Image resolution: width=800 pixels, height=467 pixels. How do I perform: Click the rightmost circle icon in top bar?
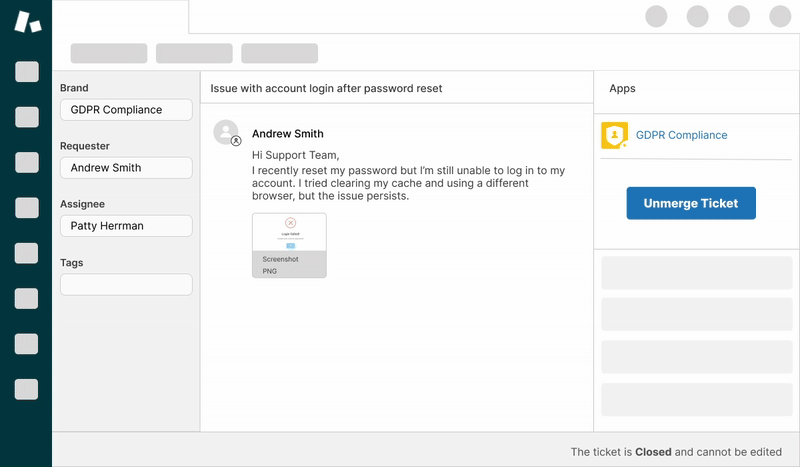tap(780, 16)
